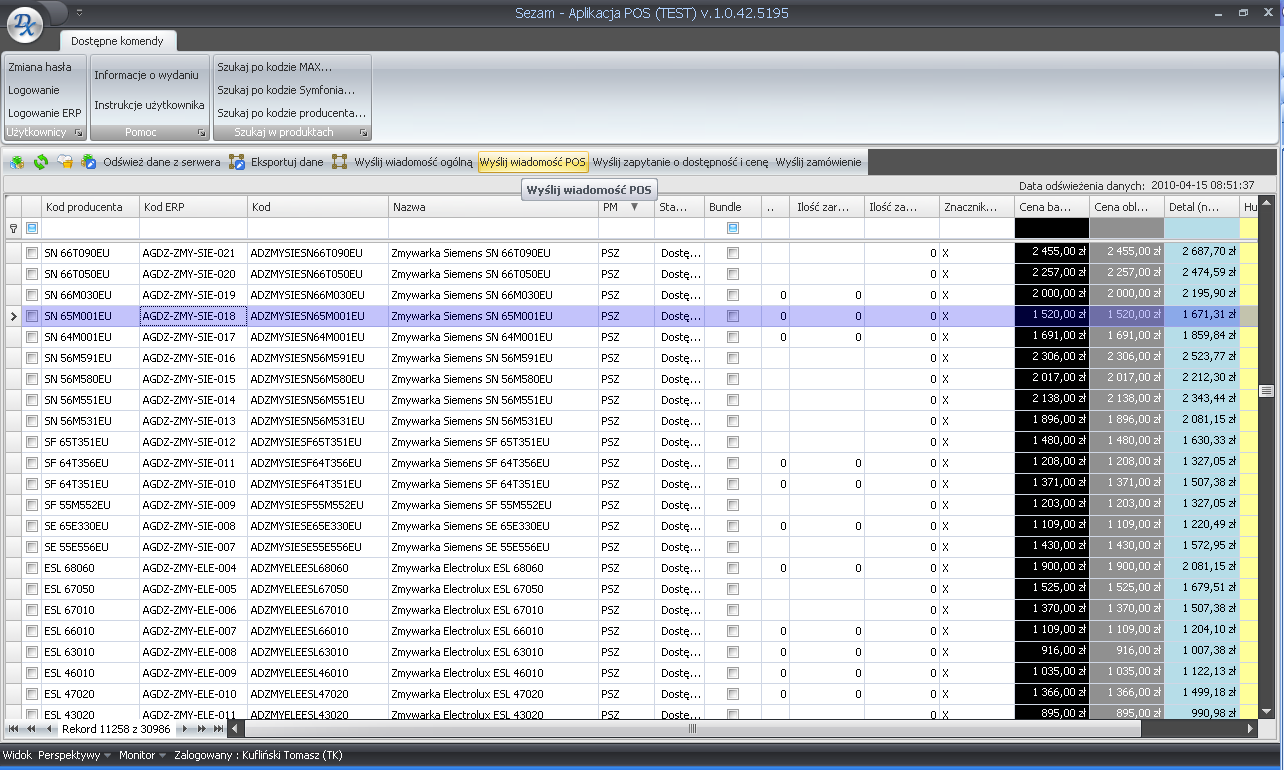
Task: Click the cloud message icon in toolbar
Action: pos(65,162)
